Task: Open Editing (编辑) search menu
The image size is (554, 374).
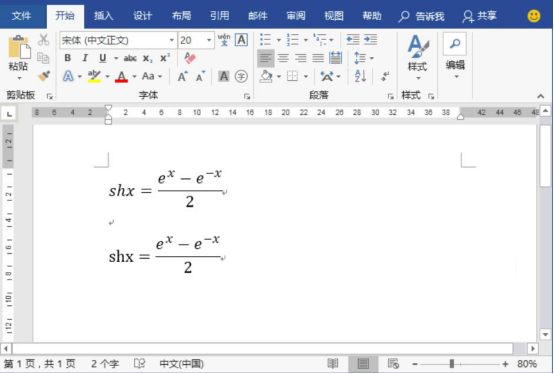Action: [455, 56]
